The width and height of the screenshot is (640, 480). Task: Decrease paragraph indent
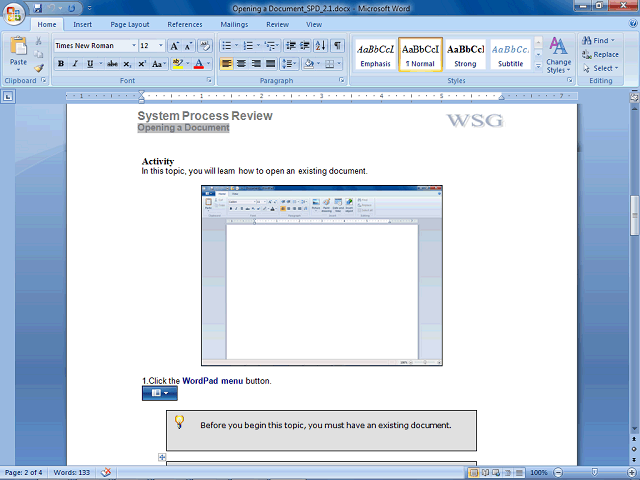point(291,46)
